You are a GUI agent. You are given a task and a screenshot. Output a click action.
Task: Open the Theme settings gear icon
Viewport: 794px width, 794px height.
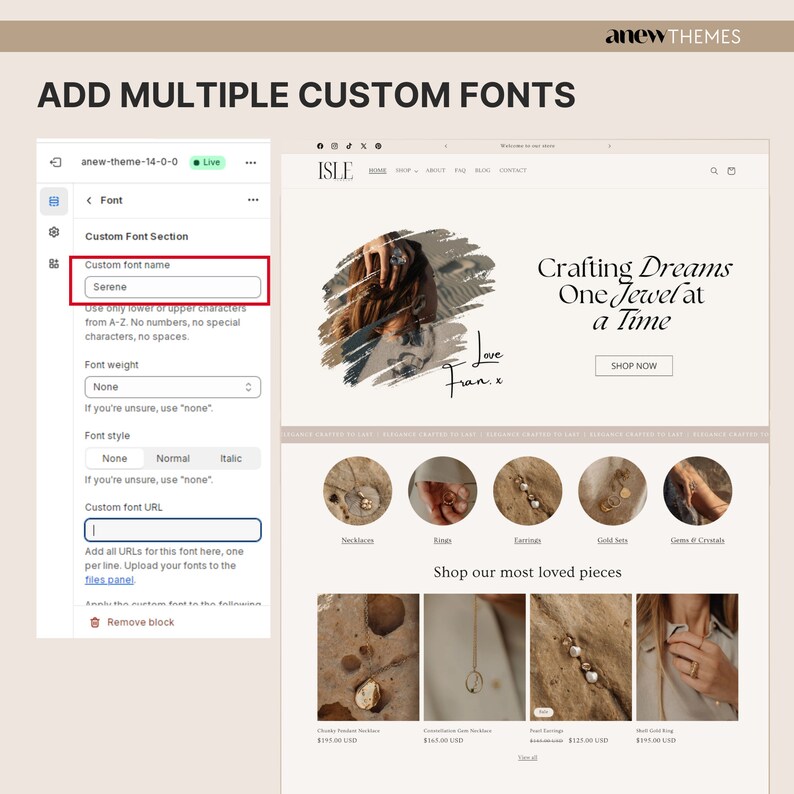[x=54, y=232]
